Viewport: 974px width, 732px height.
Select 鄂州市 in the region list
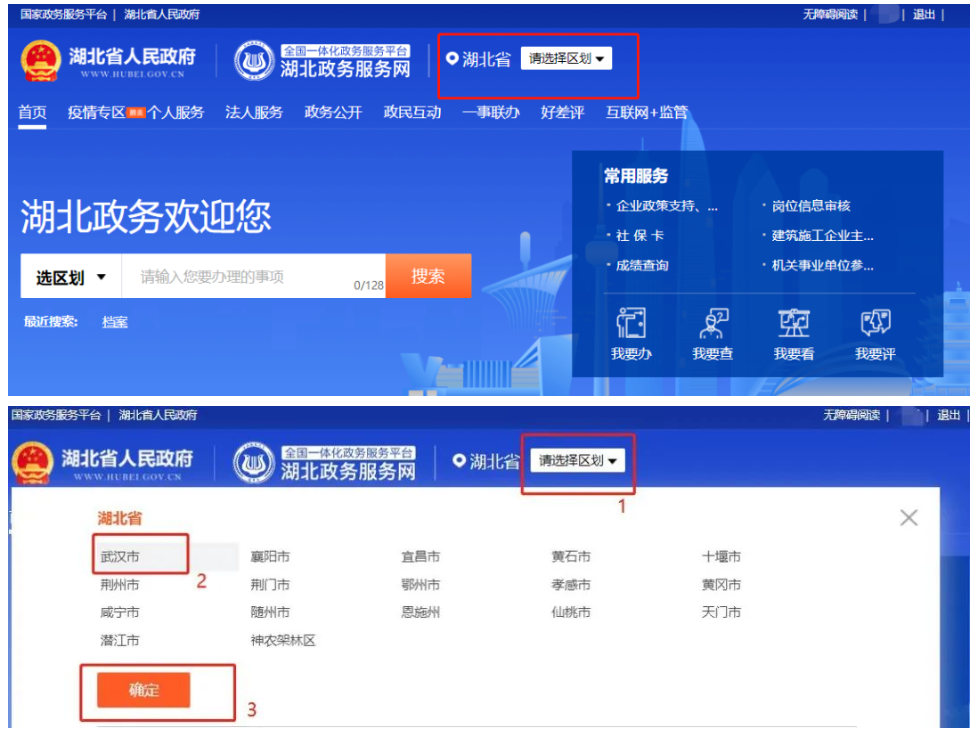(x=421, y=585)
